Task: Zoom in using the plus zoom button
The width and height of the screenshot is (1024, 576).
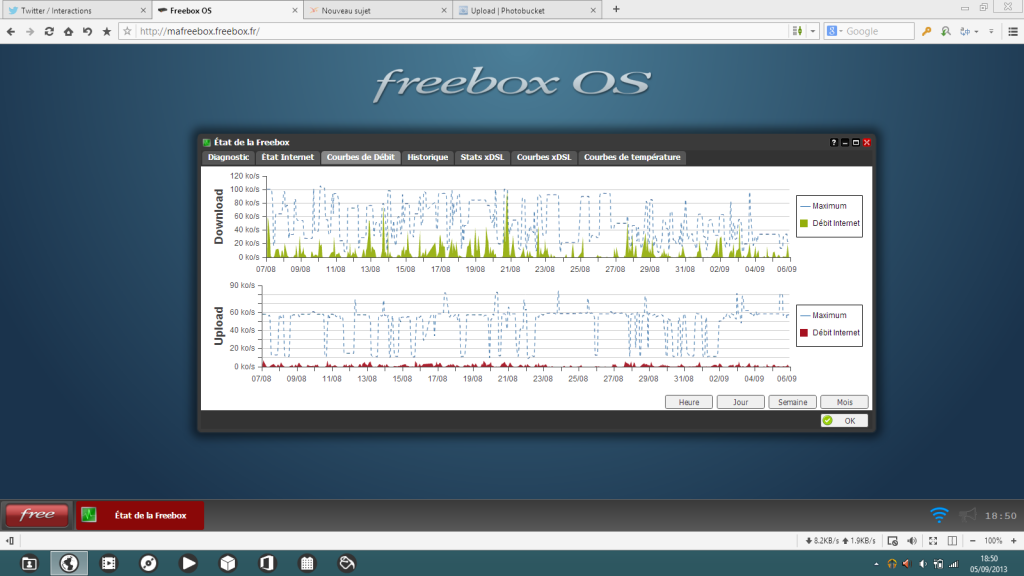Action: (x=1014, y=541)
